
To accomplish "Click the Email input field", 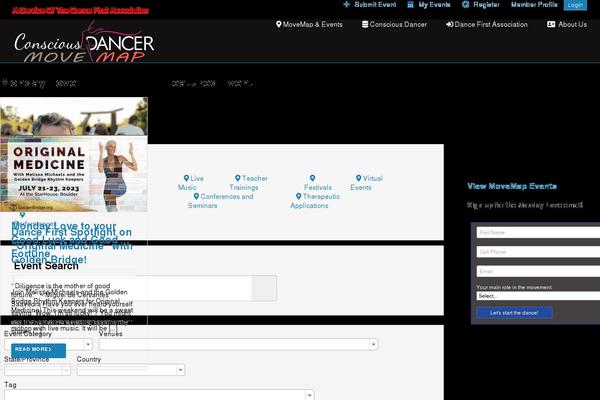I will coord(538,271).
